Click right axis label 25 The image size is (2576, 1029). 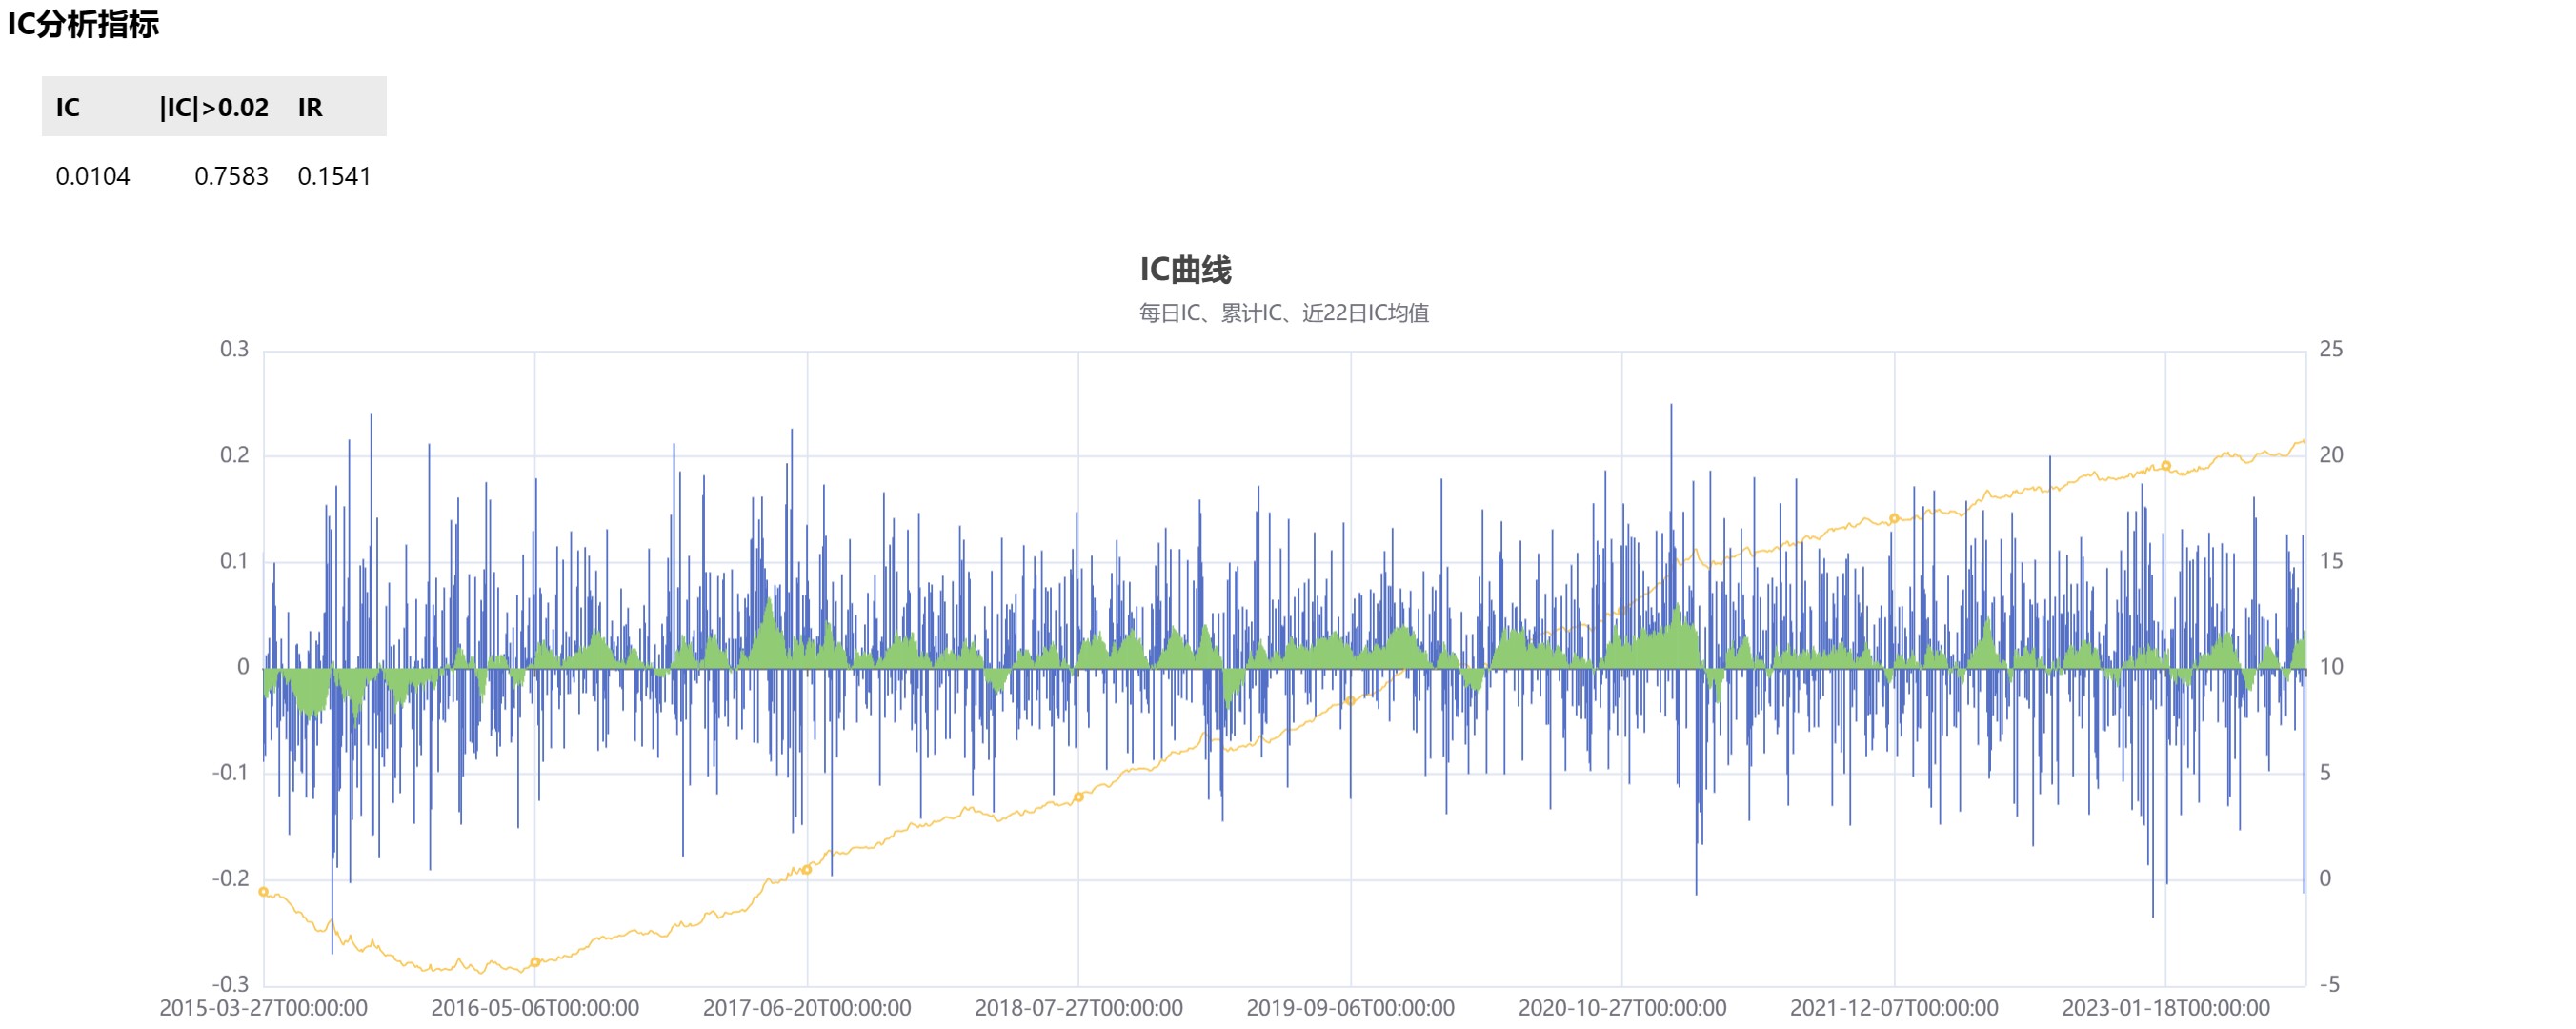click(x=2331, y=349)
